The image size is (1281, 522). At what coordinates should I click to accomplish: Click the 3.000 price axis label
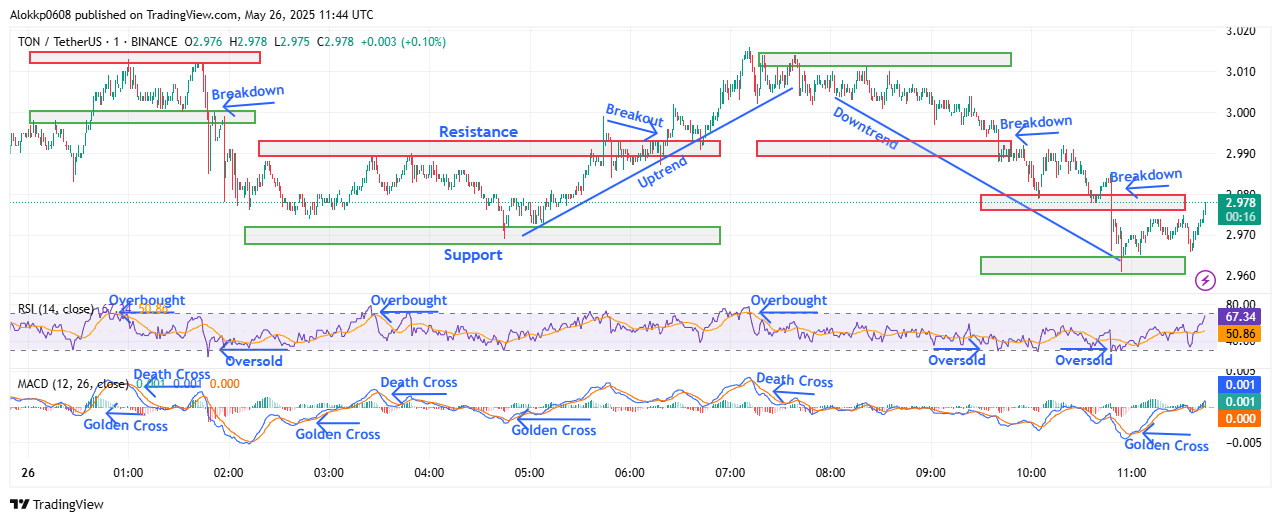1241,113
